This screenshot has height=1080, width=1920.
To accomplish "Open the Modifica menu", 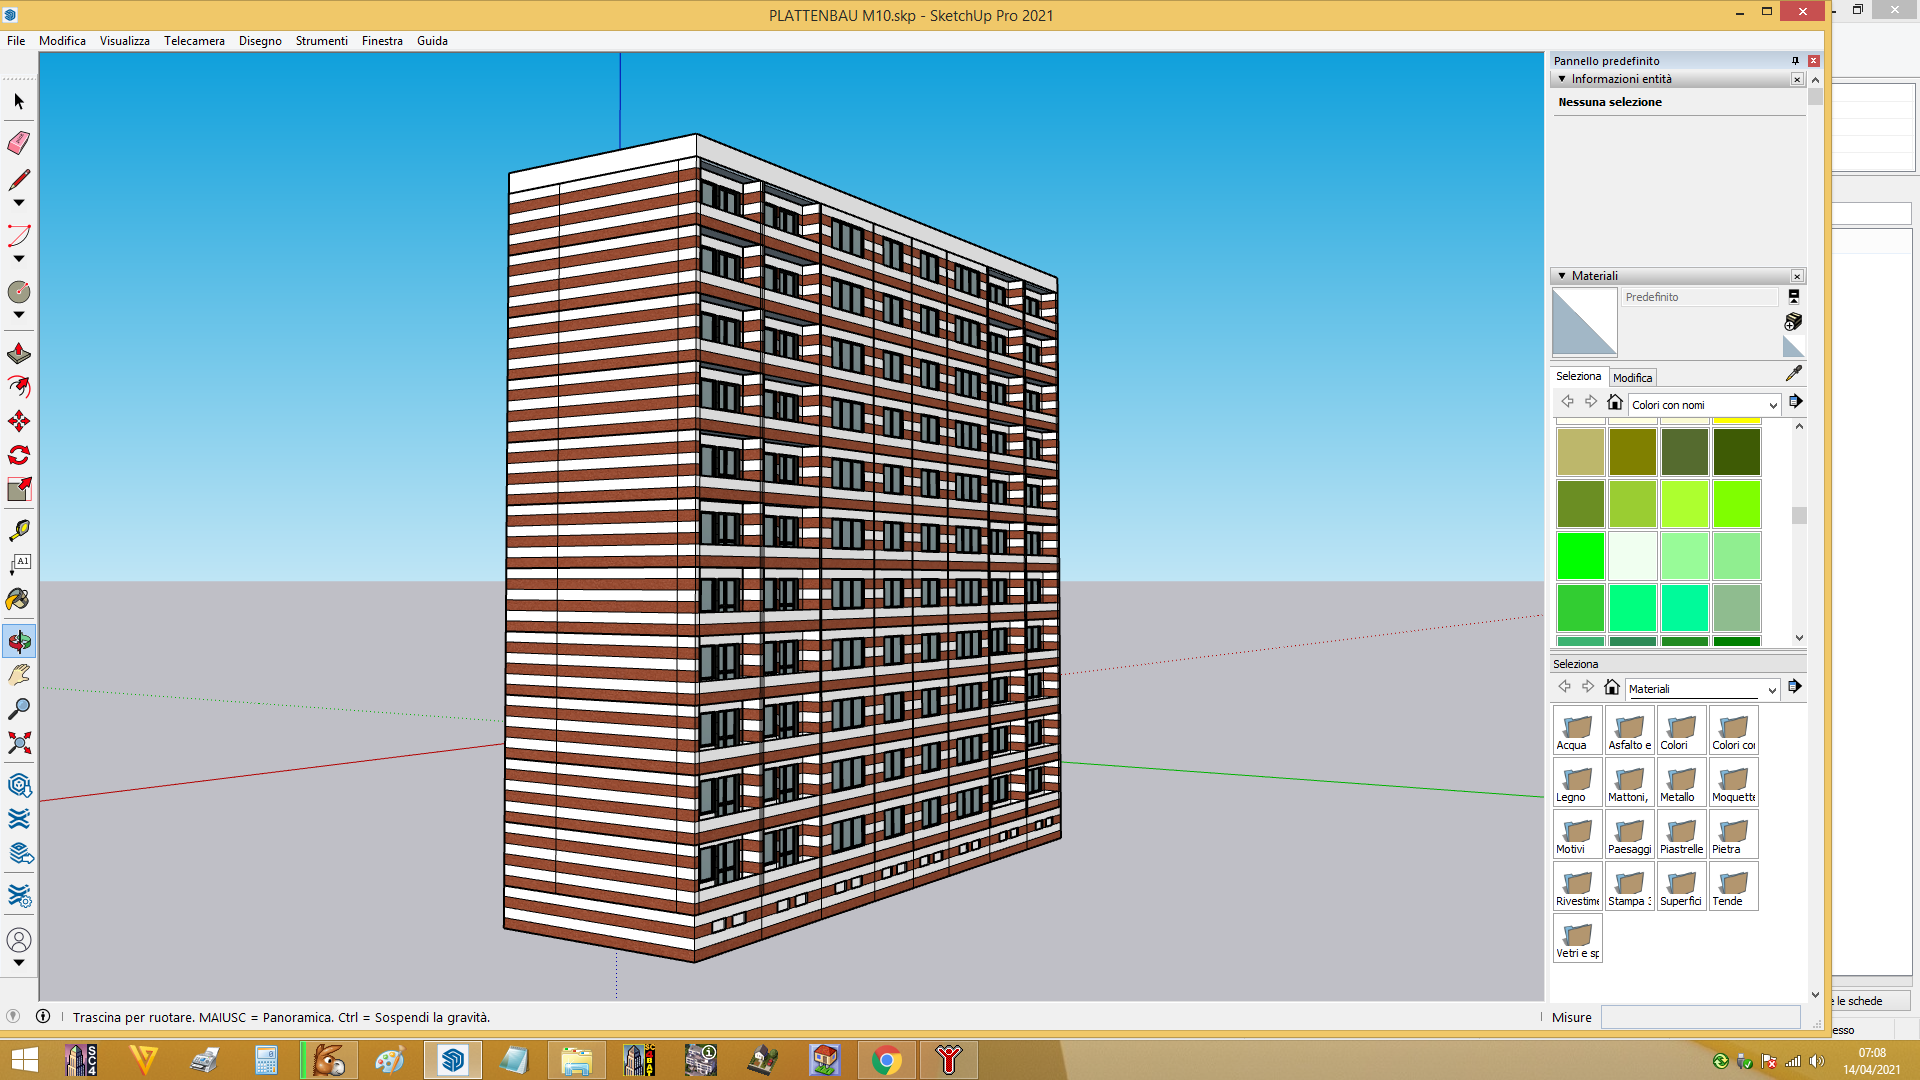I will [62, 41].
